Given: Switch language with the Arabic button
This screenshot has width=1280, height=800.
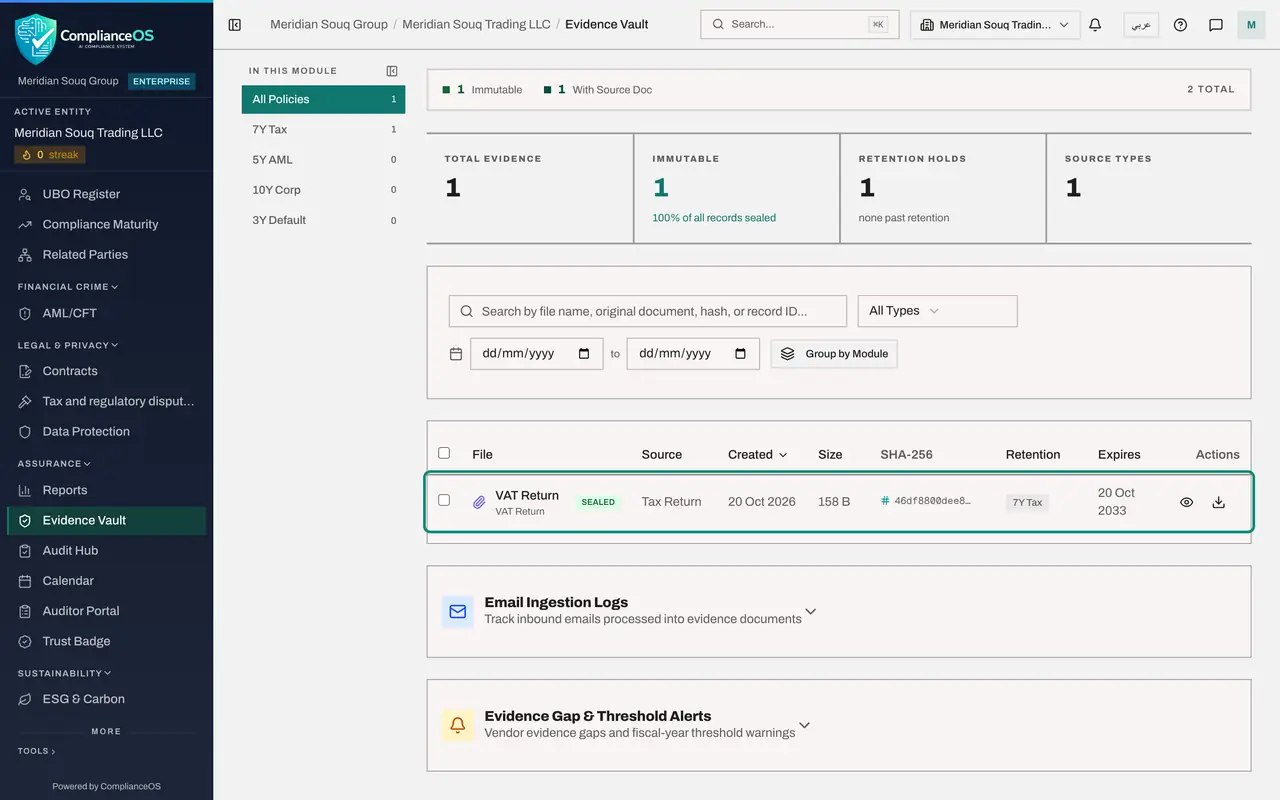Looking at the screenshot, I should click(1141, 25).
